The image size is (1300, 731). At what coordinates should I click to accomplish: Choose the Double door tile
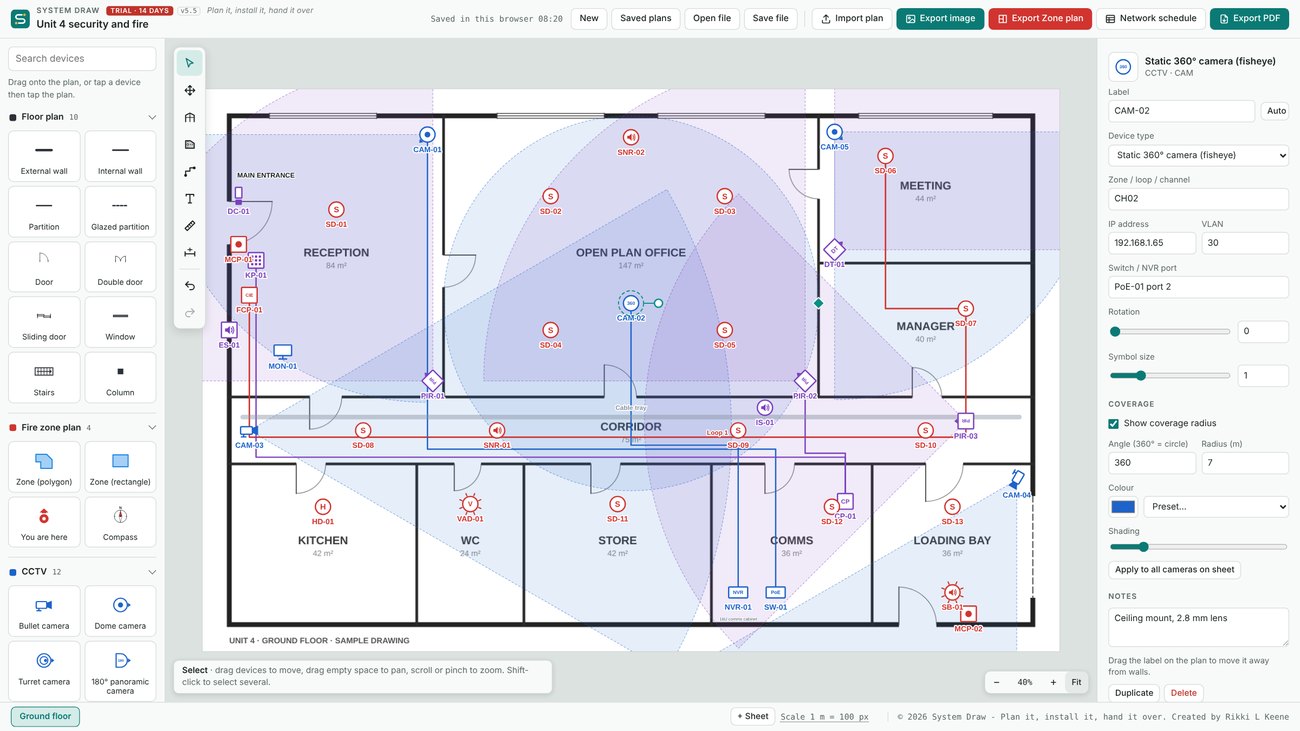tap(120, 267)
